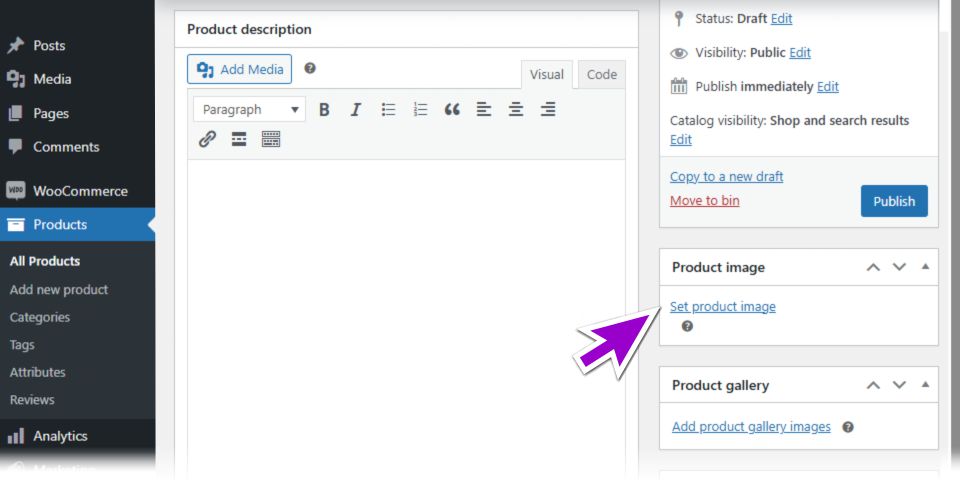Viewport: 960px width, 480px height.
Task: Click the Publish button
Action: tap(894, 201)
